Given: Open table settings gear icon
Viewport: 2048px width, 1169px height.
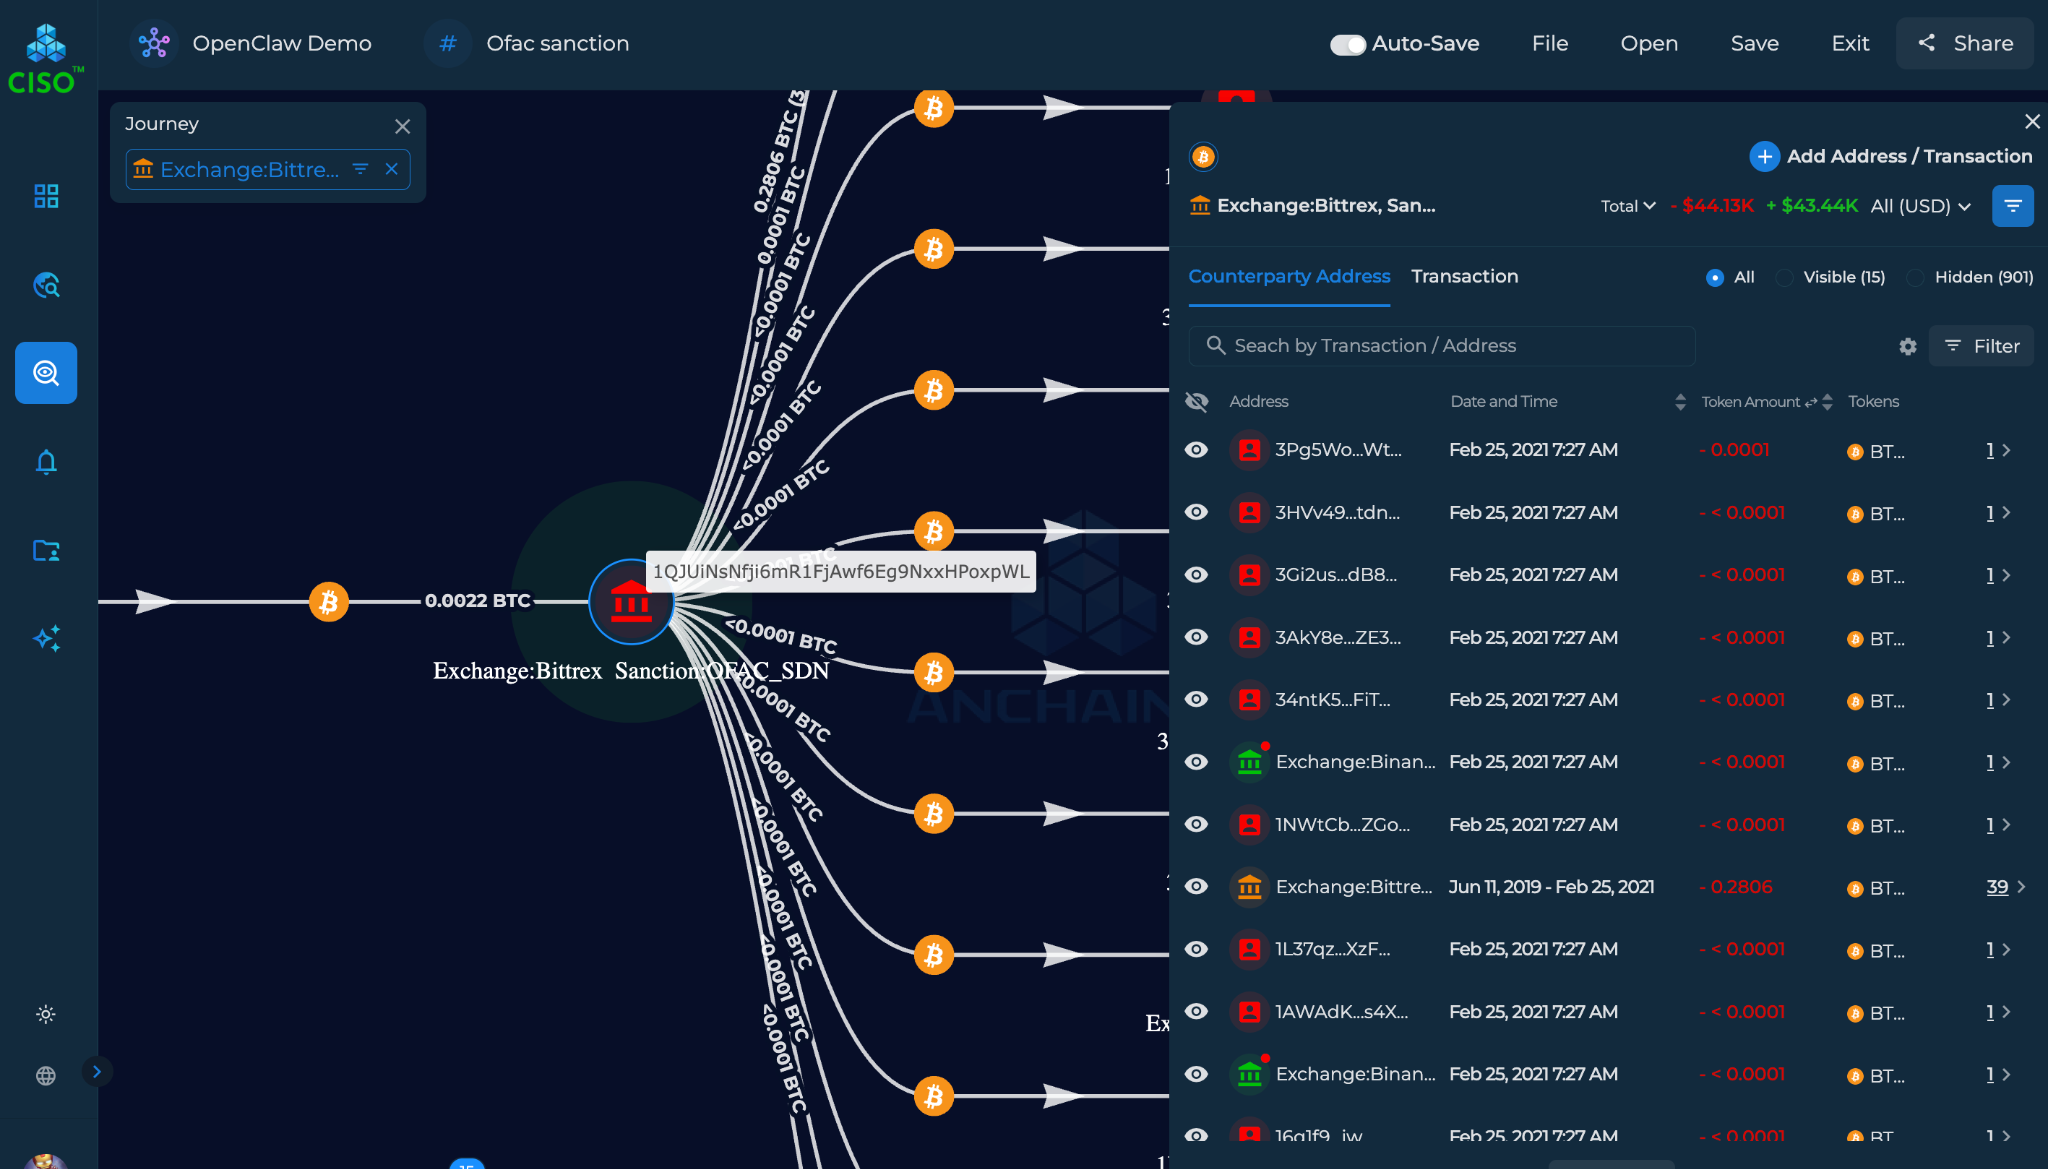Looking at the screenshot, I should (x=1908, y=346).
